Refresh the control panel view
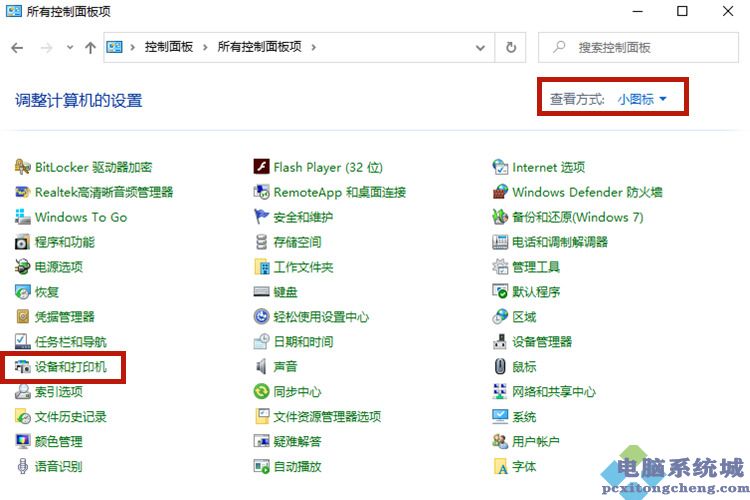The image size is (750, 500). click(511, 47)
